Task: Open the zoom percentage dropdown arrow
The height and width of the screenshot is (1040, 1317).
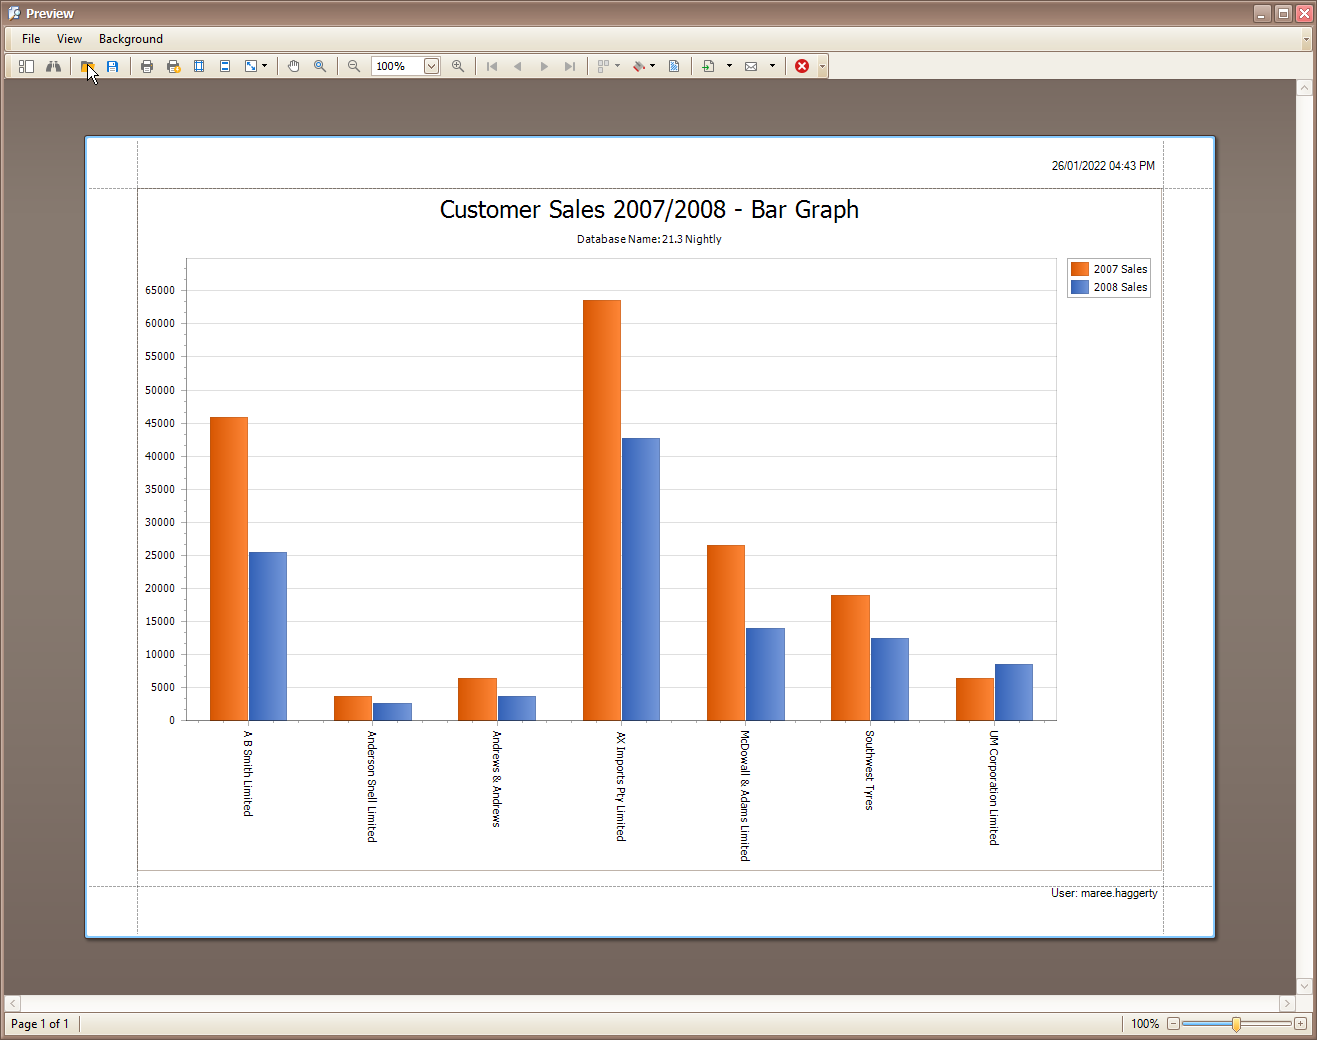Action: (432, 66)
